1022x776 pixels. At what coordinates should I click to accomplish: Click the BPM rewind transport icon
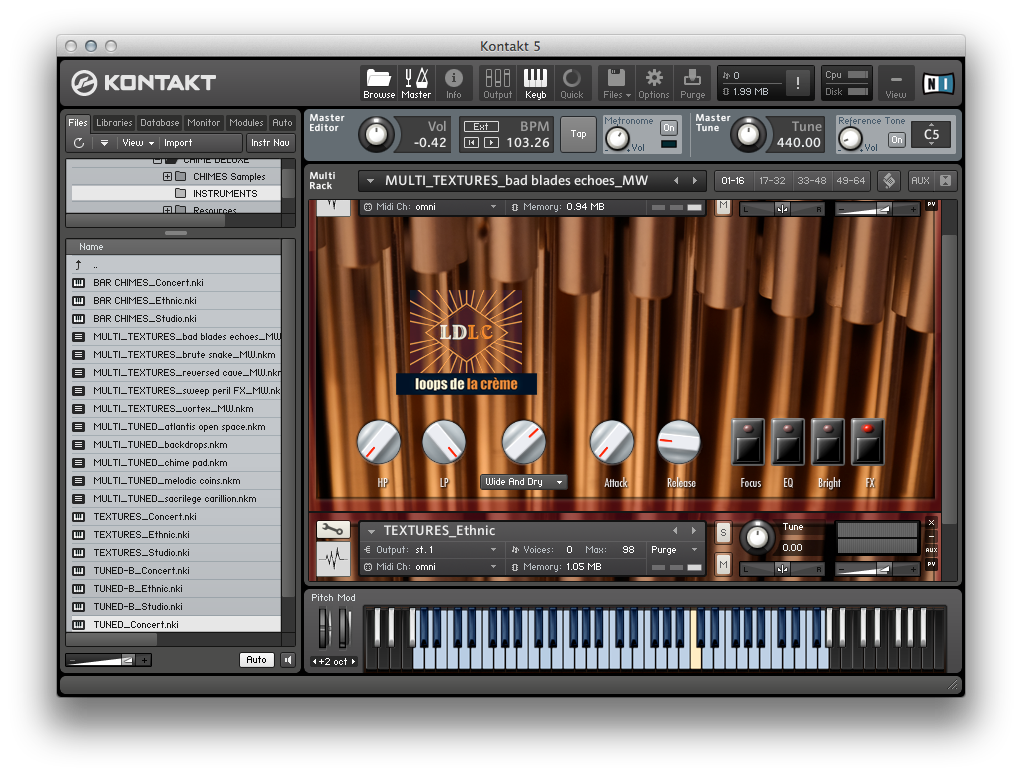point(471,142)
